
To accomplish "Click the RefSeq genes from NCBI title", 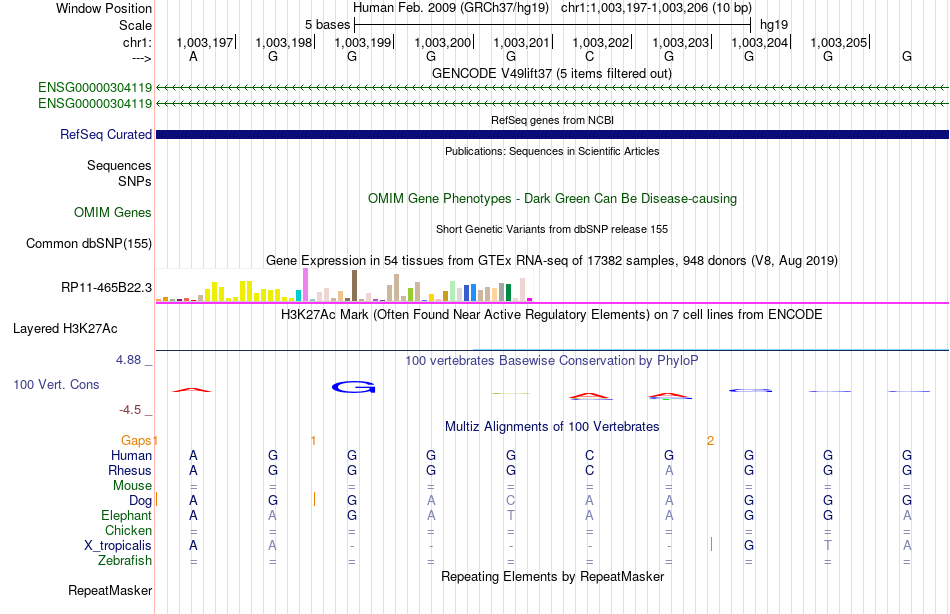I will pos(552,120).
